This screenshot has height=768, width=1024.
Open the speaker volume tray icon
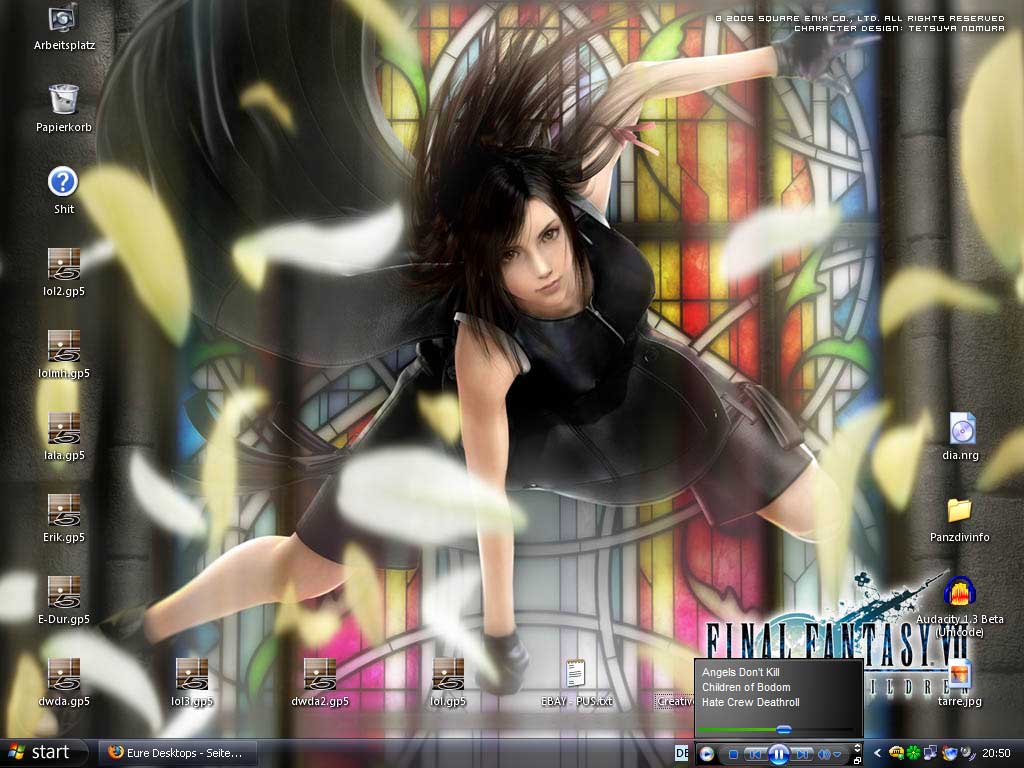(967, 753)
